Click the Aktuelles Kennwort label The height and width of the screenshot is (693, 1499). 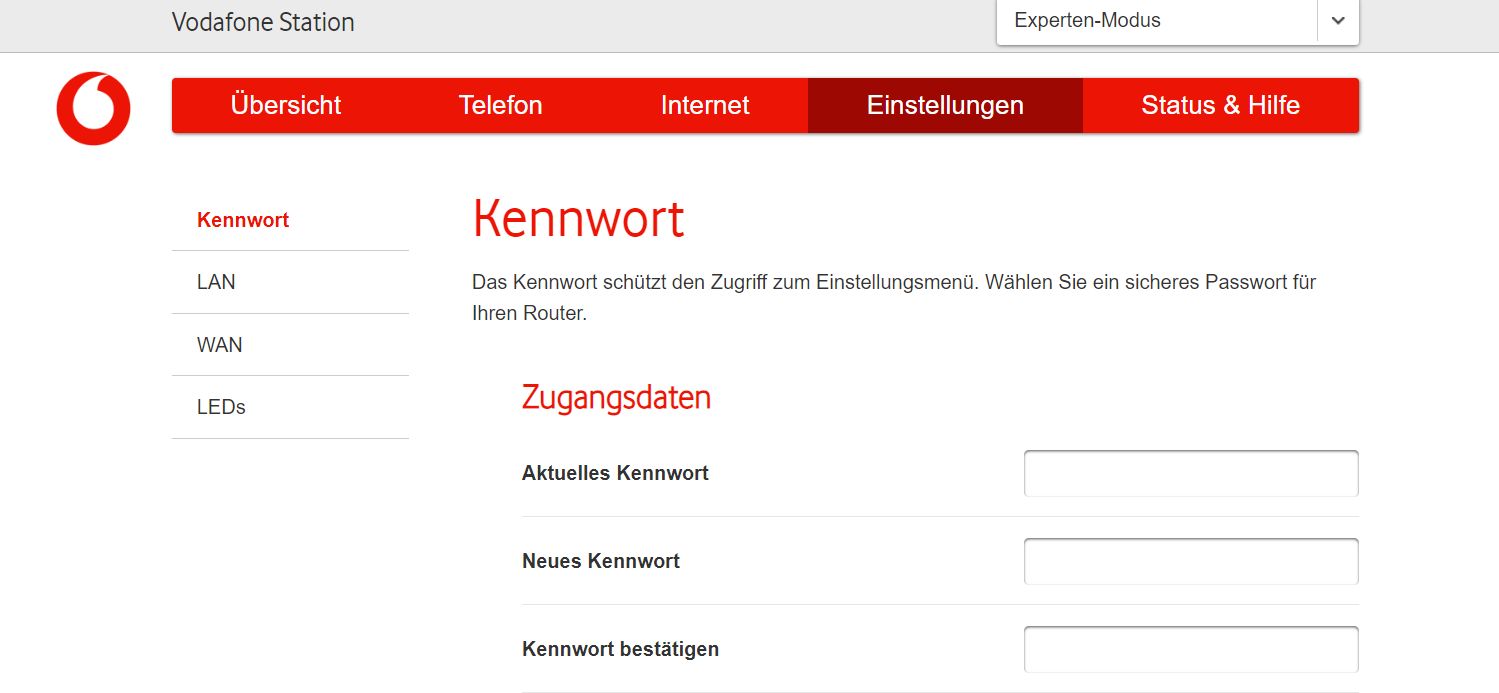click(615, 473)
